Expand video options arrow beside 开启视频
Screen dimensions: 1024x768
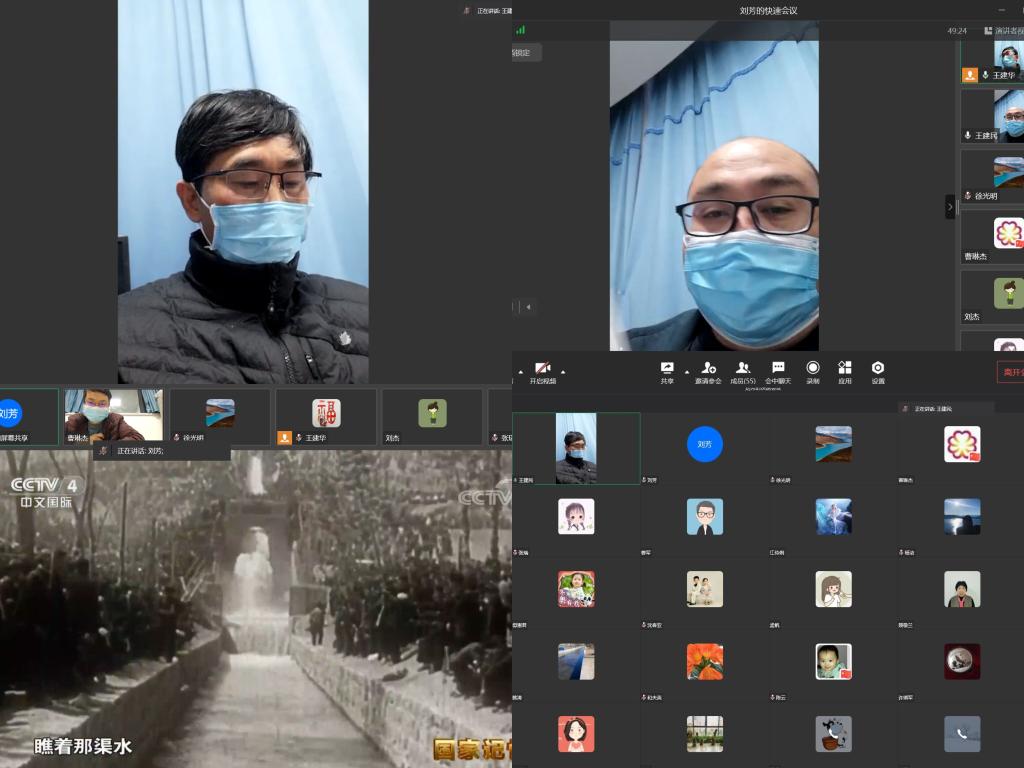563,371
